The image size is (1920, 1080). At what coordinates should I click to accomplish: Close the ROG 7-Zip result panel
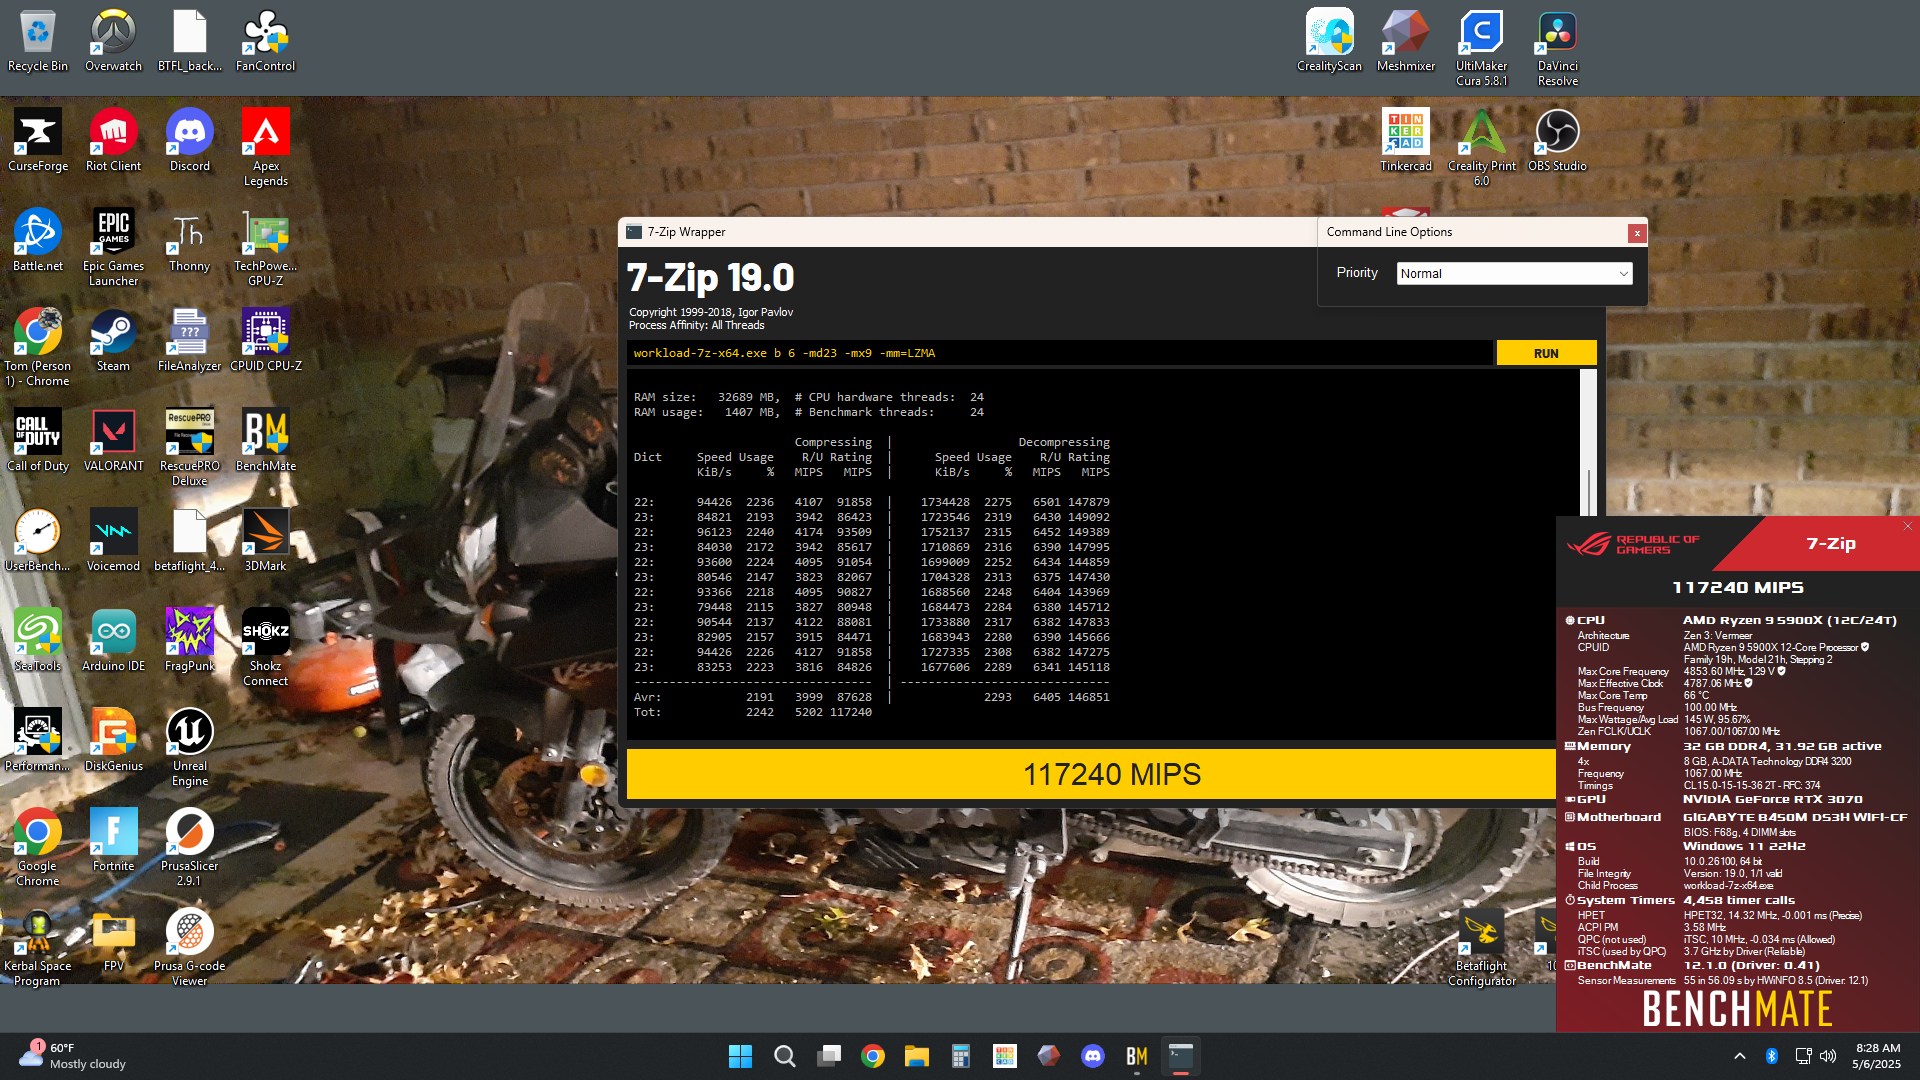pos(1907,526)
